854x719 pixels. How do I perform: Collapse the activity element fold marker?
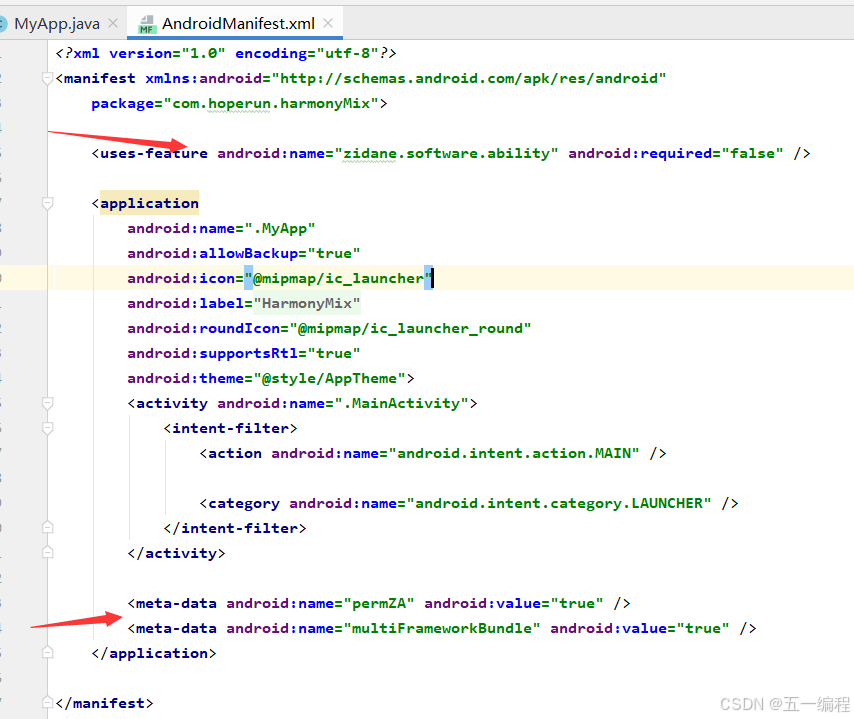[47, 403]
